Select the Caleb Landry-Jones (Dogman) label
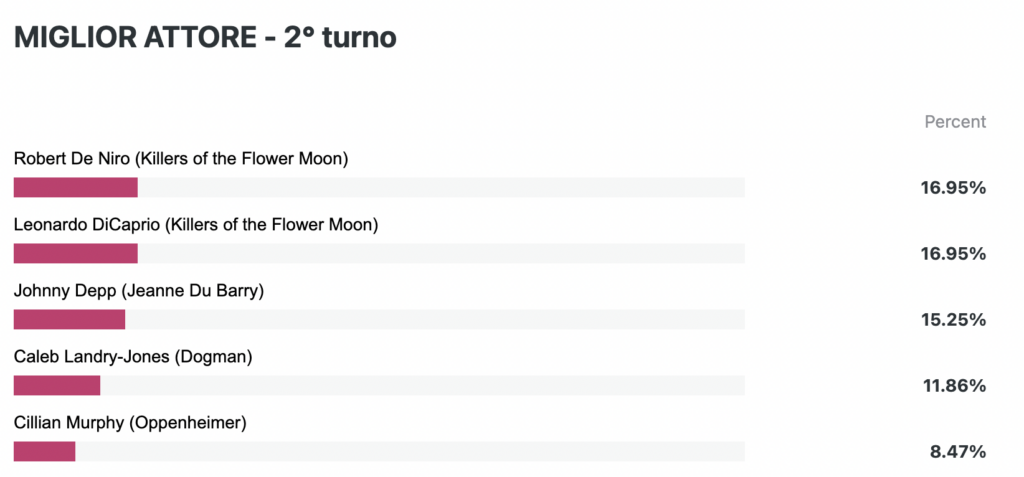 [133, 357]
